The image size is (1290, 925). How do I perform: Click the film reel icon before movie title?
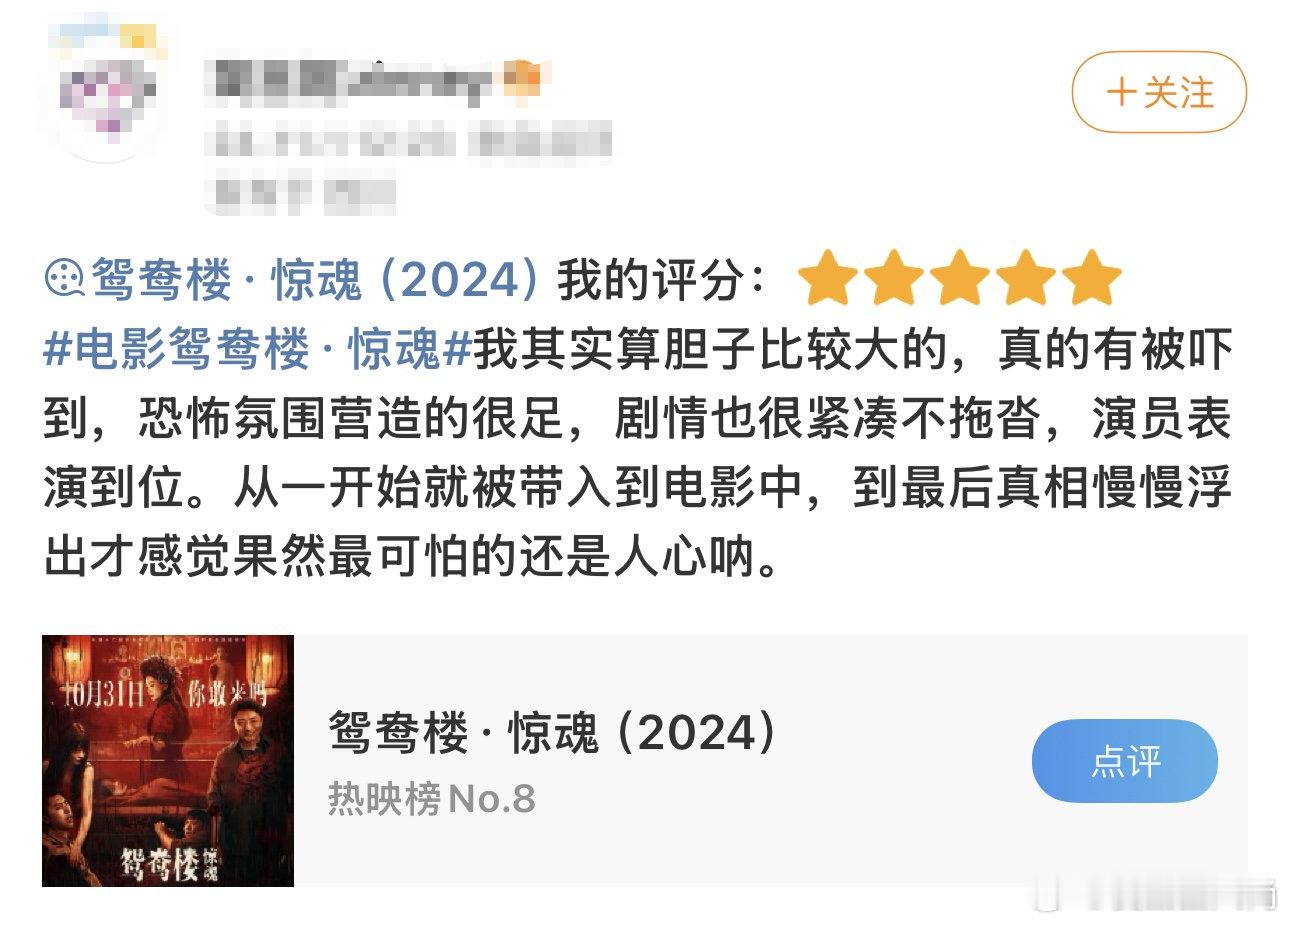tap(65, 279)
